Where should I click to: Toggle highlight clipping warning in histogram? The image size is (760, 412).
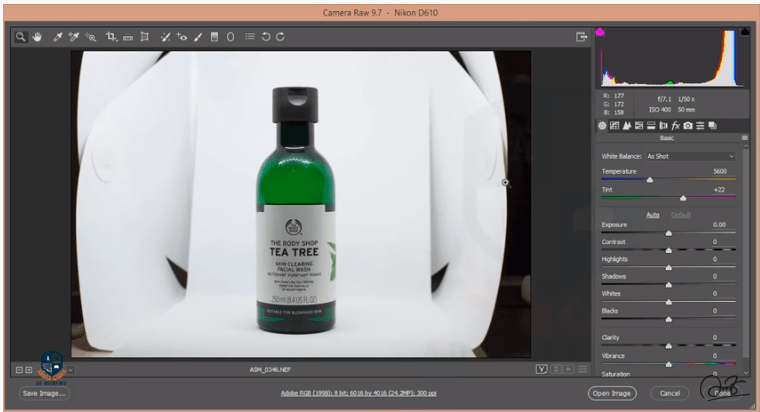[x=744, y=32]
